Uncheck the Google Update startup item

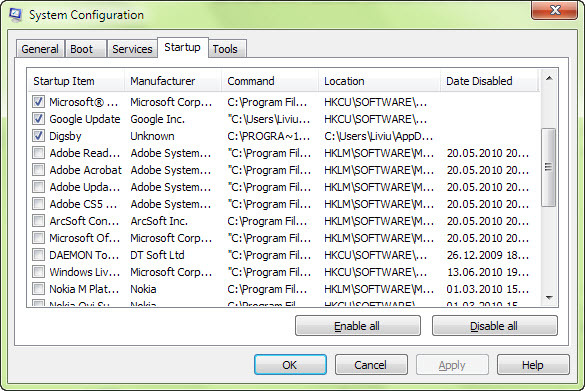click(x=38, y=119)
